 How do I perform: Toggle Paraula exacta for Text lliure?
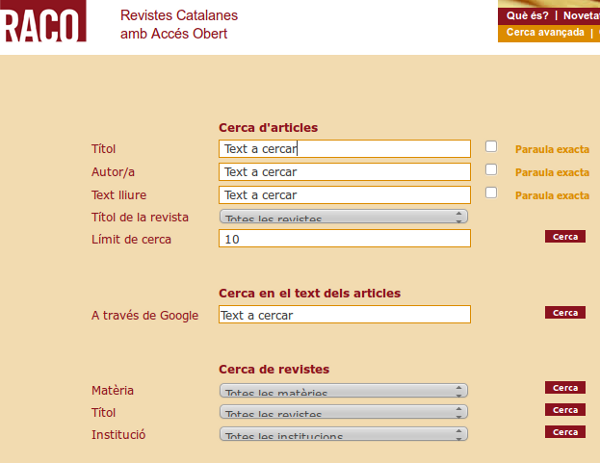[491, 193]
